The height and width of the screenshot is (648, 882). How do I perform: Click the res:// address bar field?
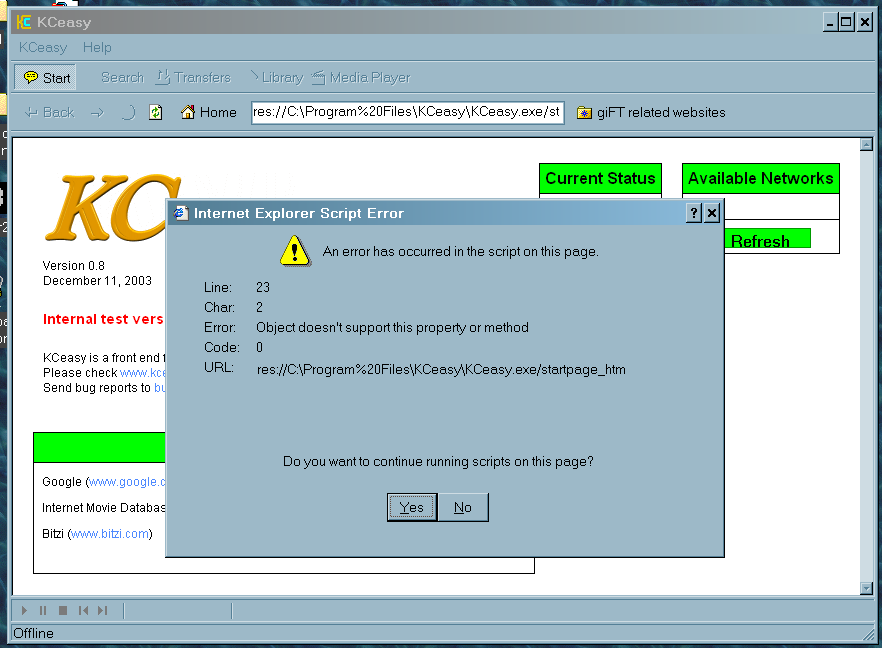point(408,112)
